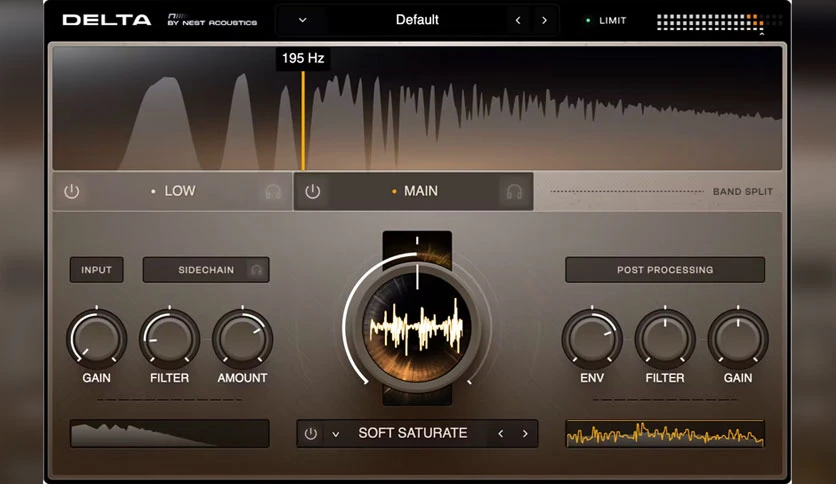This screenshot has height=484, width=836.
Task: Adjust the input GAIN knob
Action: tap(97, 338)
